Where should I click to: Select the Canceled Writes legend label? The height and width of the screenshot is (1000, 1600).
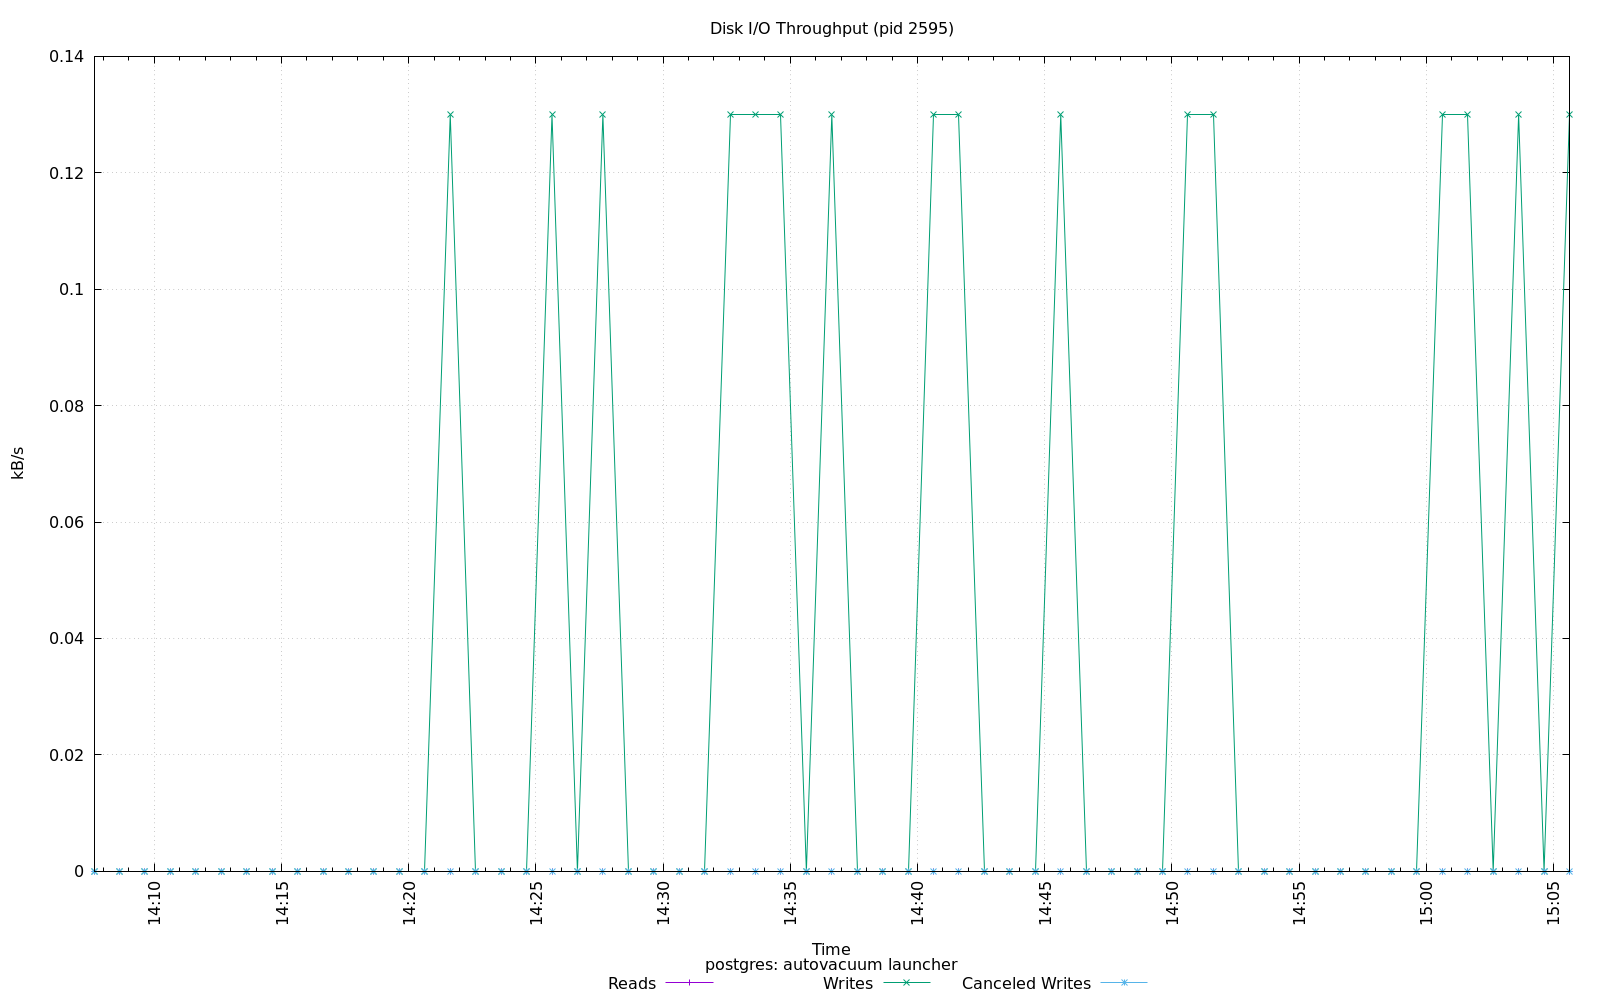click(1025, 983)
